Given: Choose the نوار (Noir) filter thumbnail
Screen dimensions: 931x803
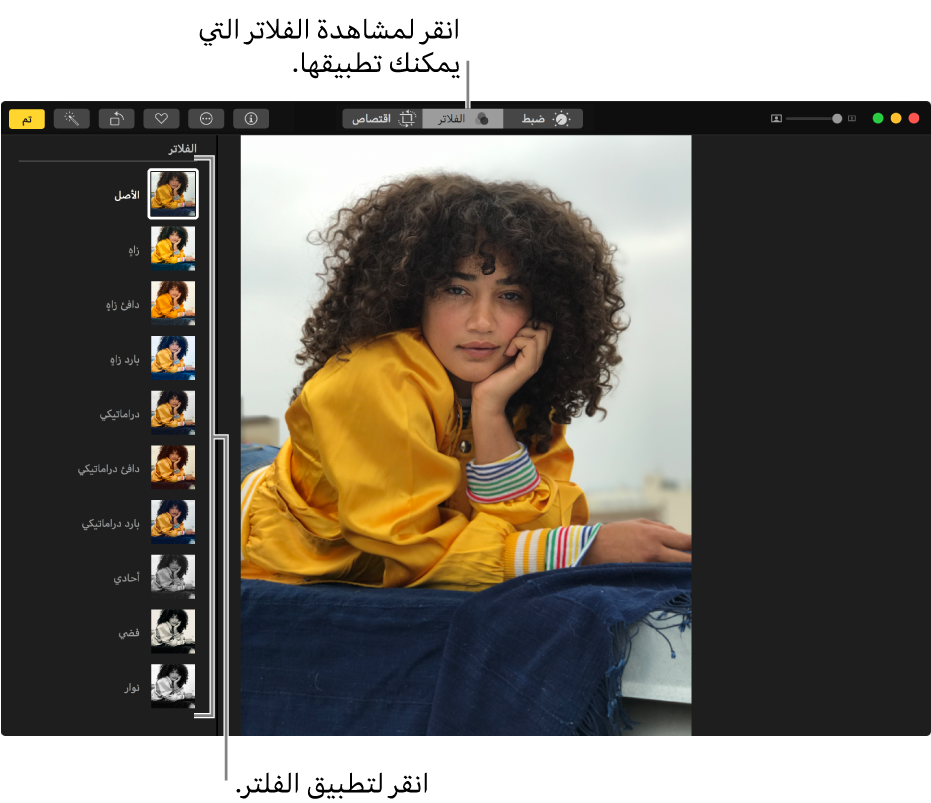Looking at the screenshot, I should [x=173, y=686].
